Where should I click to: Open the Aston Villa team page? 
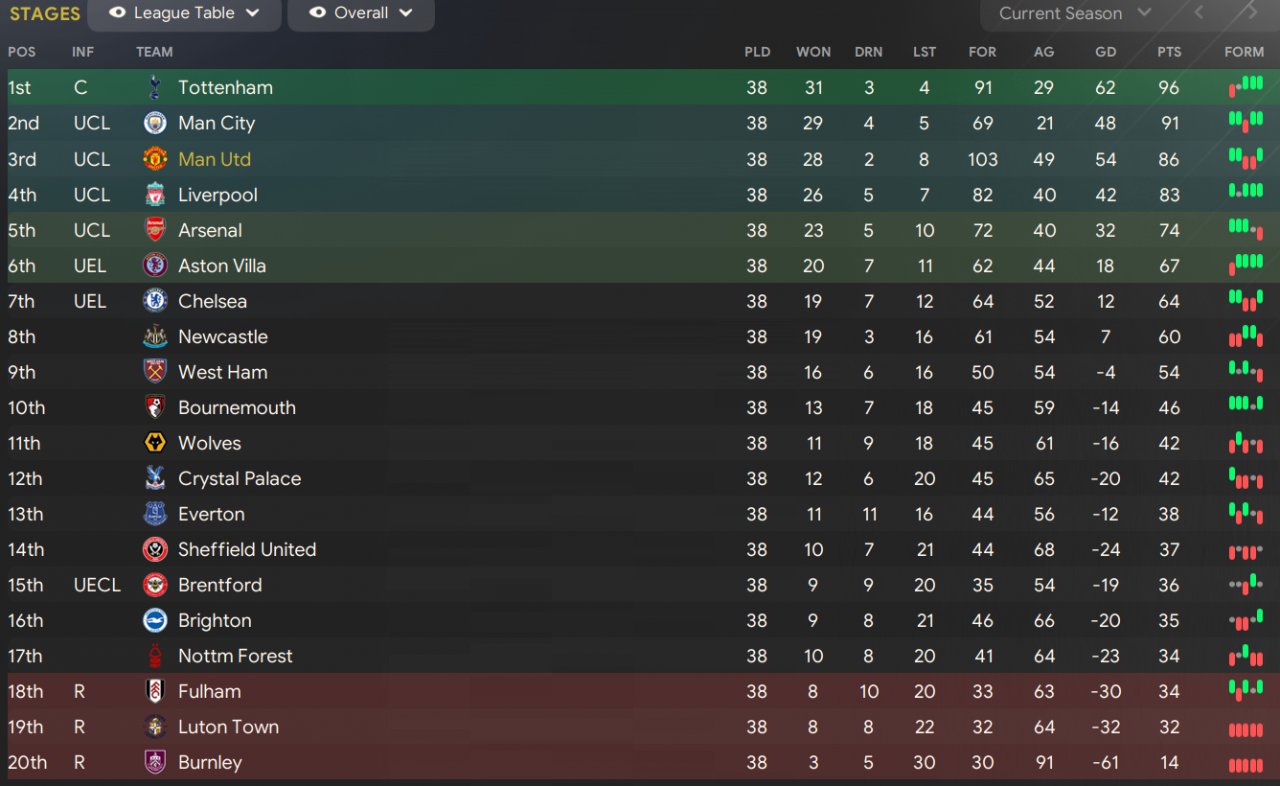222,266
